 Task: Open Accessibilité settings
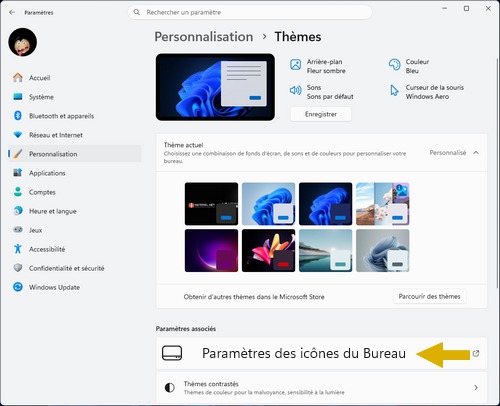pos(75,249)
